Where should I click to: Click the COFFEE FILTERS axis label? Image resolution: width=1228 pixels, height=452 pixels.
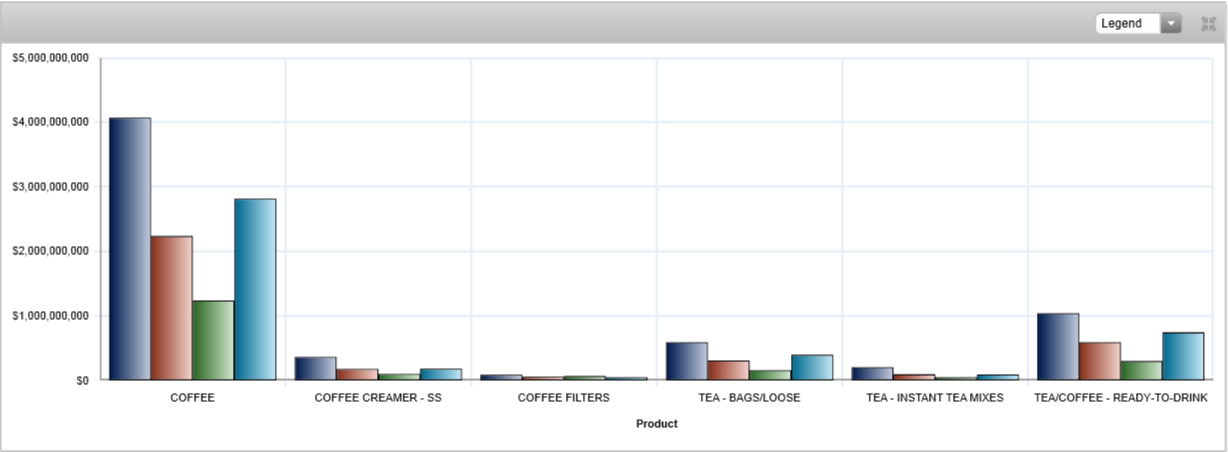(563, 398)
